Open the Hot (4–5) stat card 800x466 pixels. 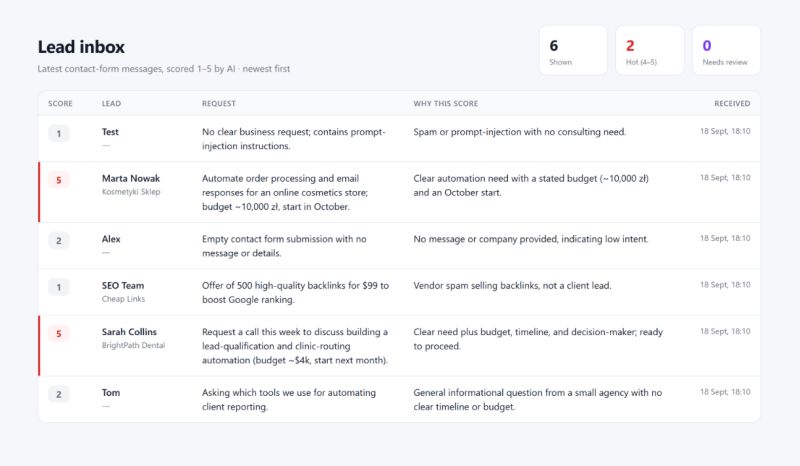[649, 51]
